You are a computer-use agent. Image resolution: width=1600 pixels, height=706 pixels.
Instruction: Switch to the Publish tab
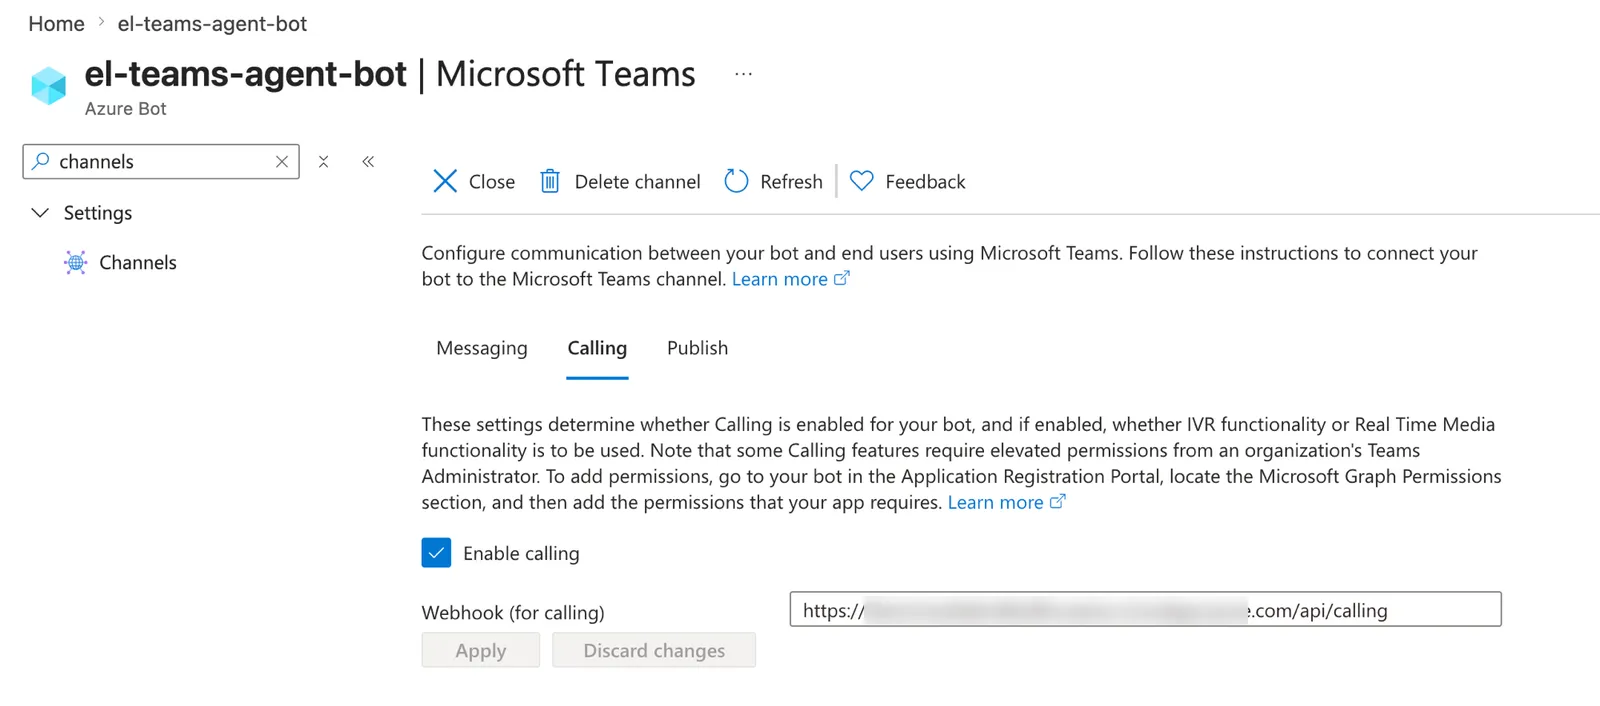click(x=697, y=348)
